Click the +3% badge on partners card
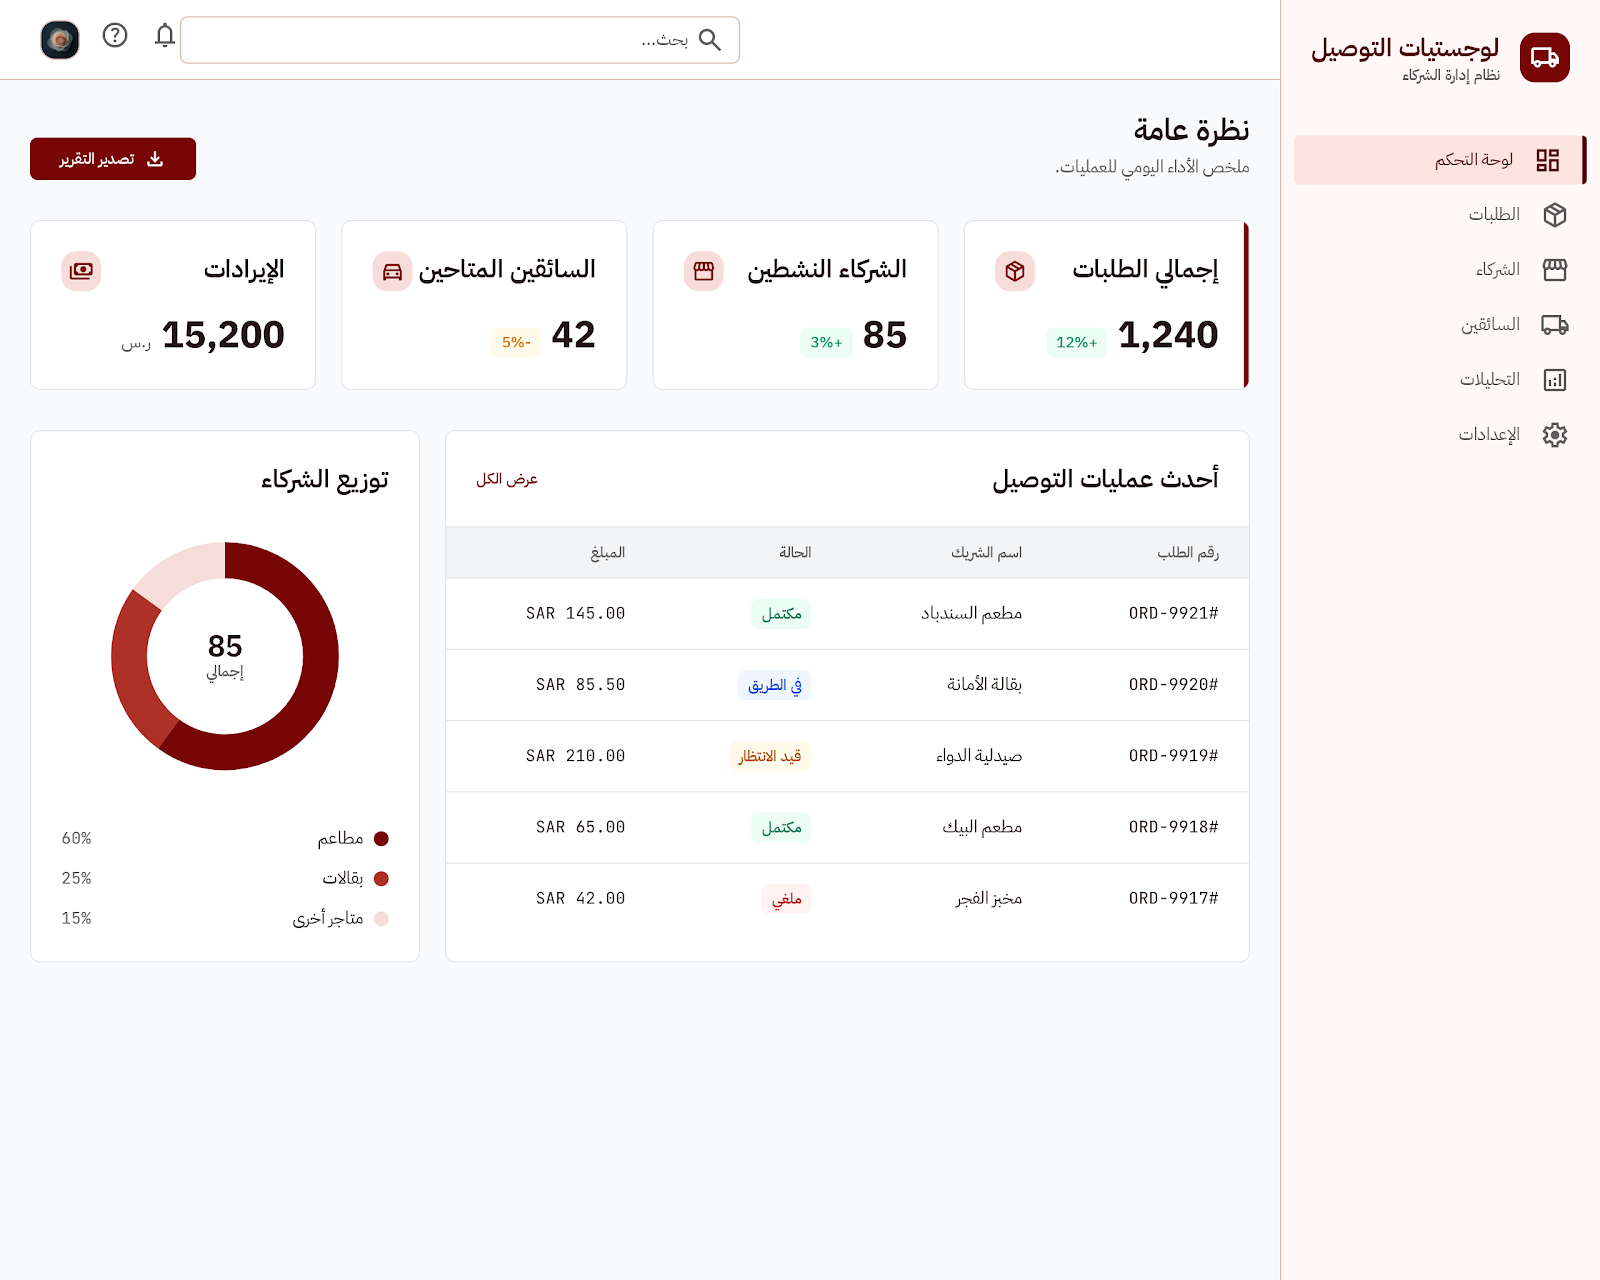This screenshot has width=1600, height=1280. [826, 342]
